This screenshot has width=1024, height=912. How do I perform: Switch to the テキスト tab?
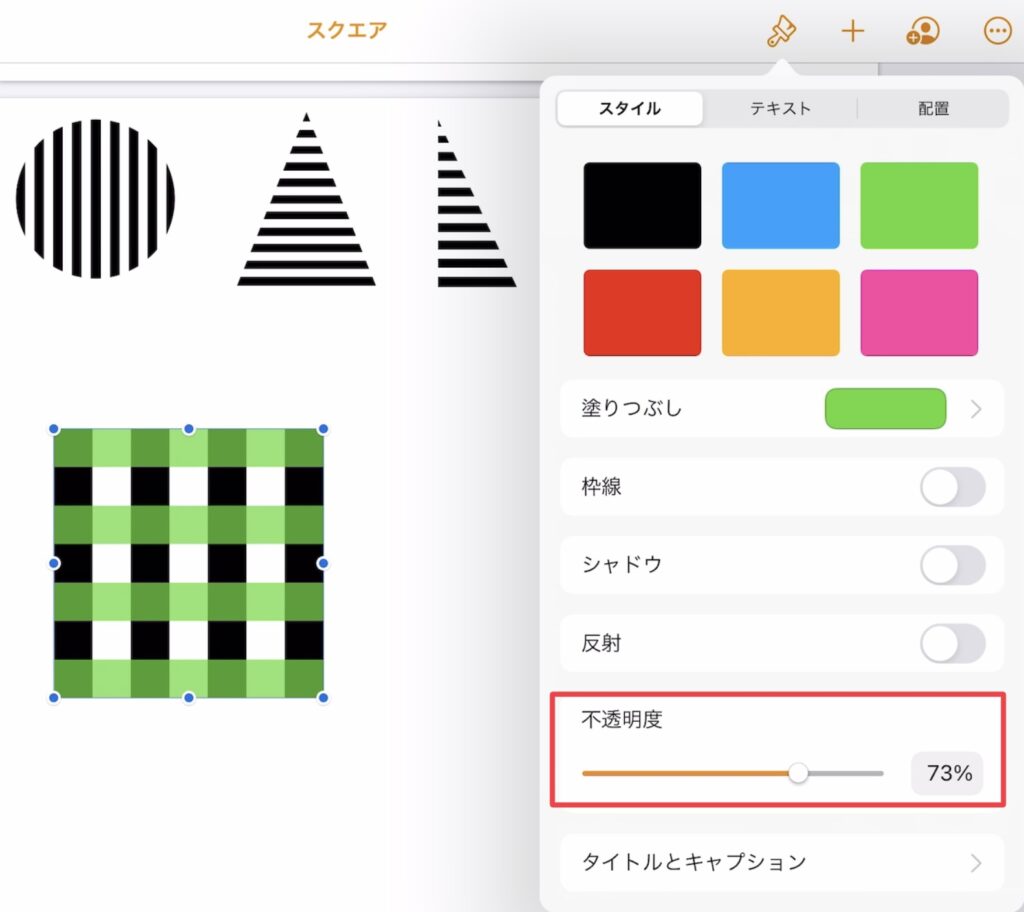pos(780,108)
